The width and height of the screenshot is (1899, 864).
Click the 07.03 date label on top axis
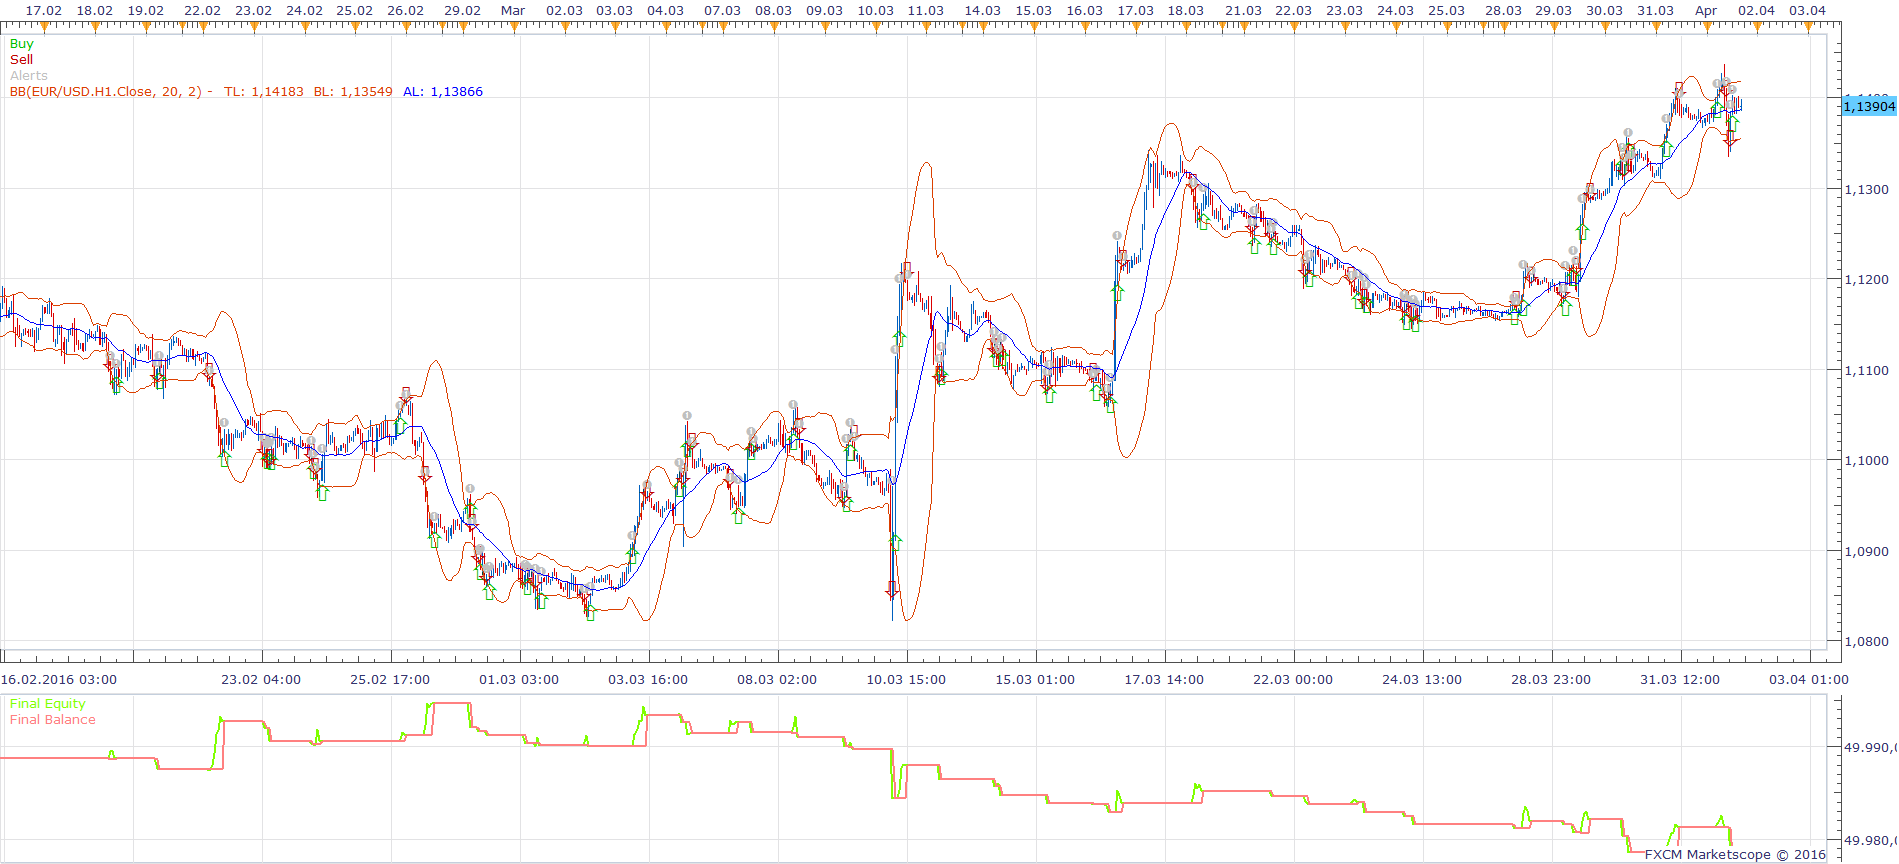pyautogui.click(x=722, y=11)
